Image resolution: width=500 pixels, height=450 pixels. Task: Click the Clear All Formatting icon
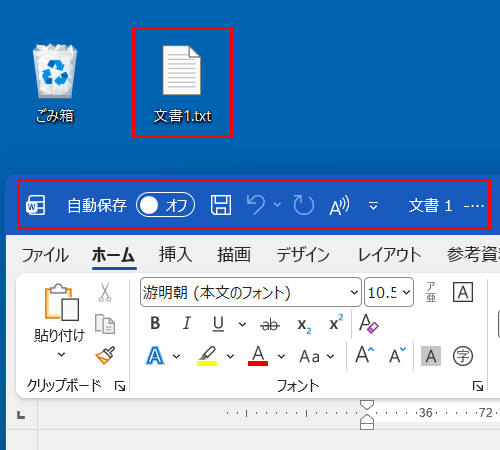click(x=368, y=323)
